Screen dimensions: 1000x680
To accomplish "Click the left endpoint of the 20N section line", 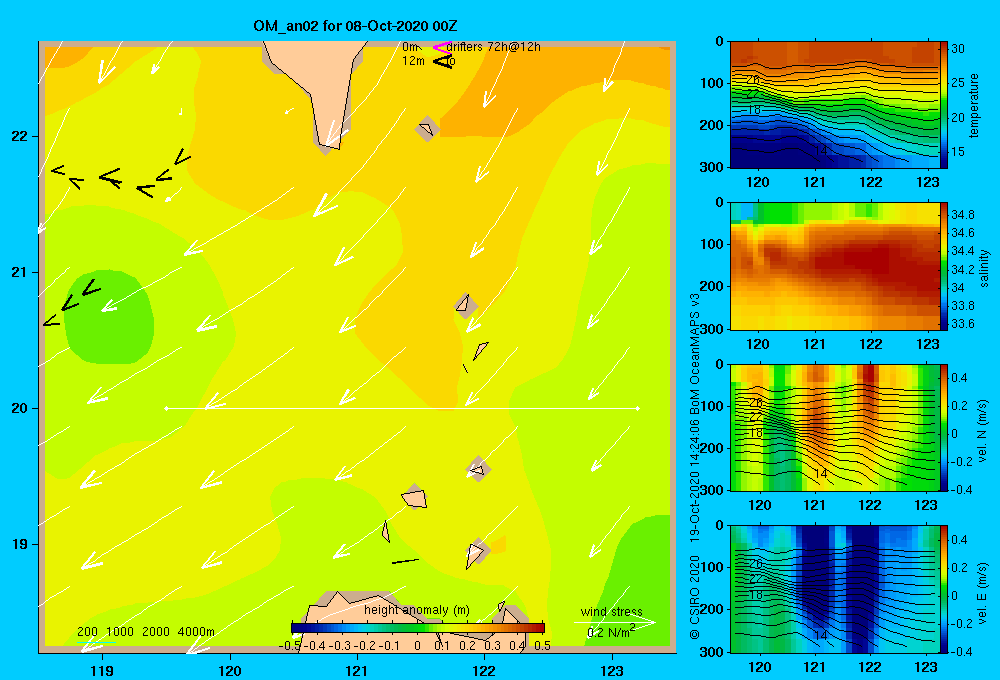I will tap(166, 408).
